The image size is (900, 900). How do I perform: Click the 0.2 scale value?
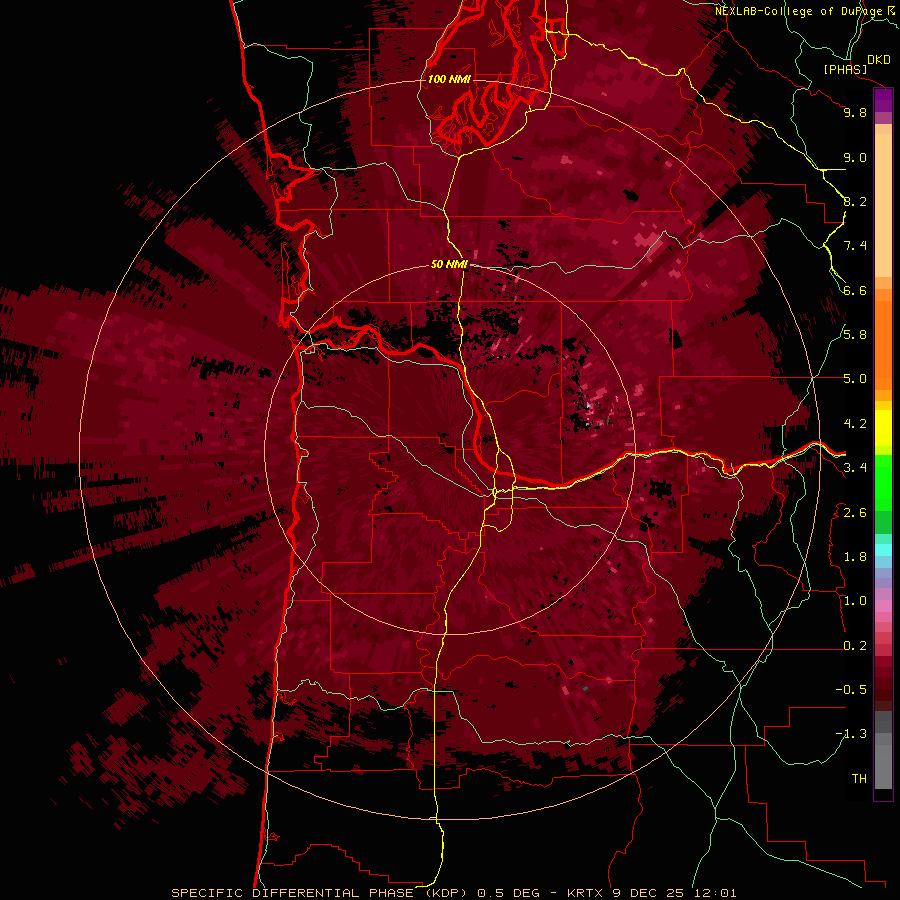(x=855, y=645)
